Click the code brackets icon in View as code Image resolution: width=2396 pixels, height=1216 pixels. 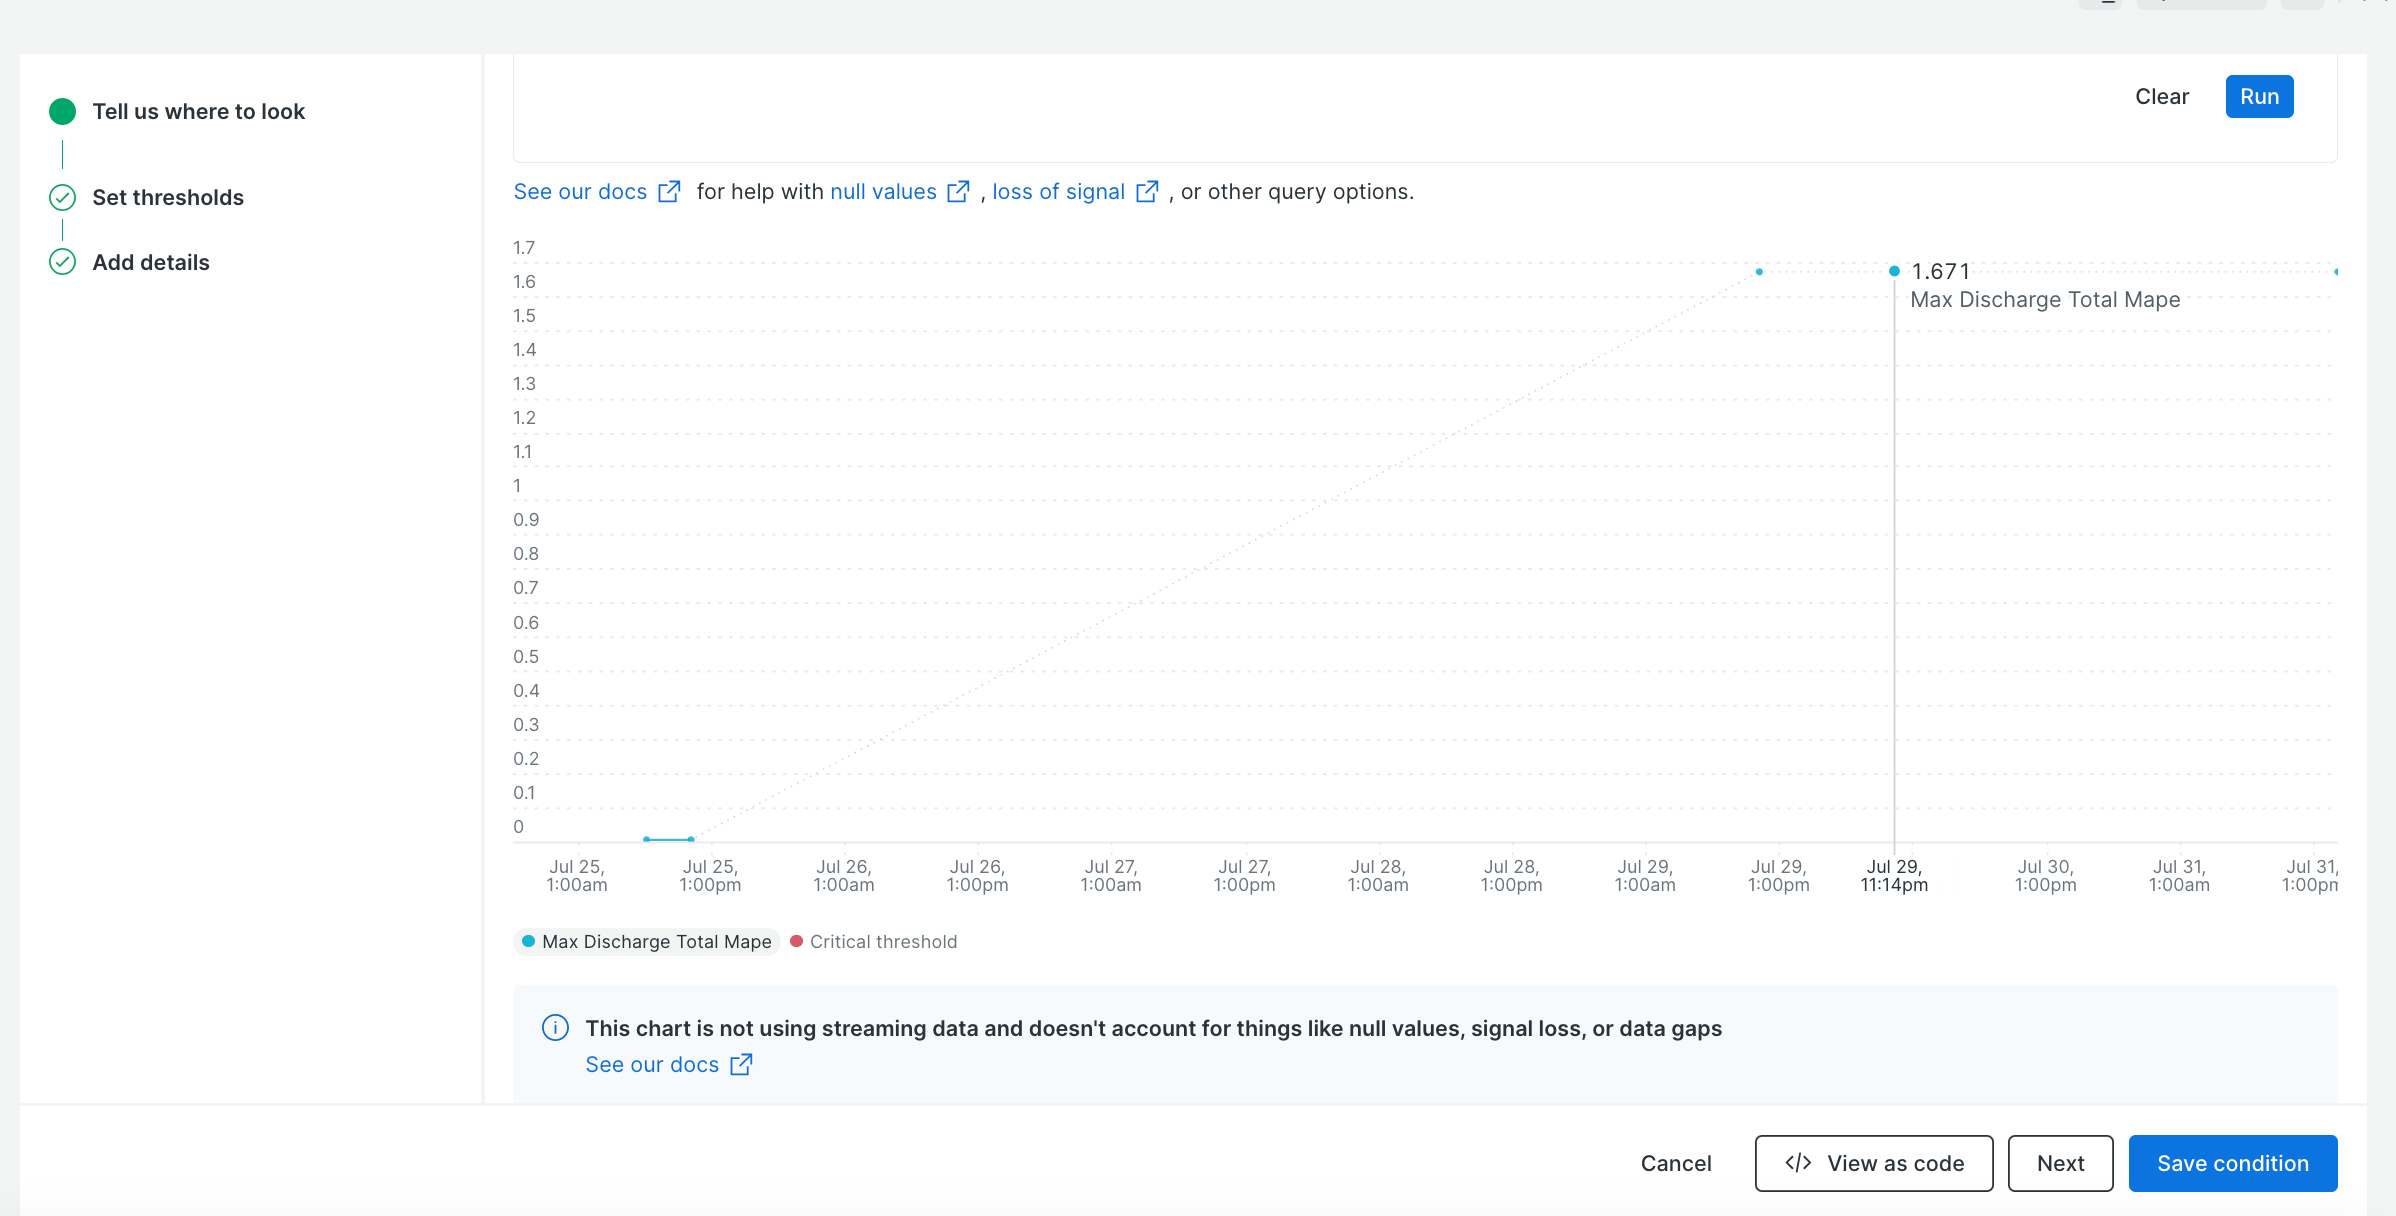1798,1163
